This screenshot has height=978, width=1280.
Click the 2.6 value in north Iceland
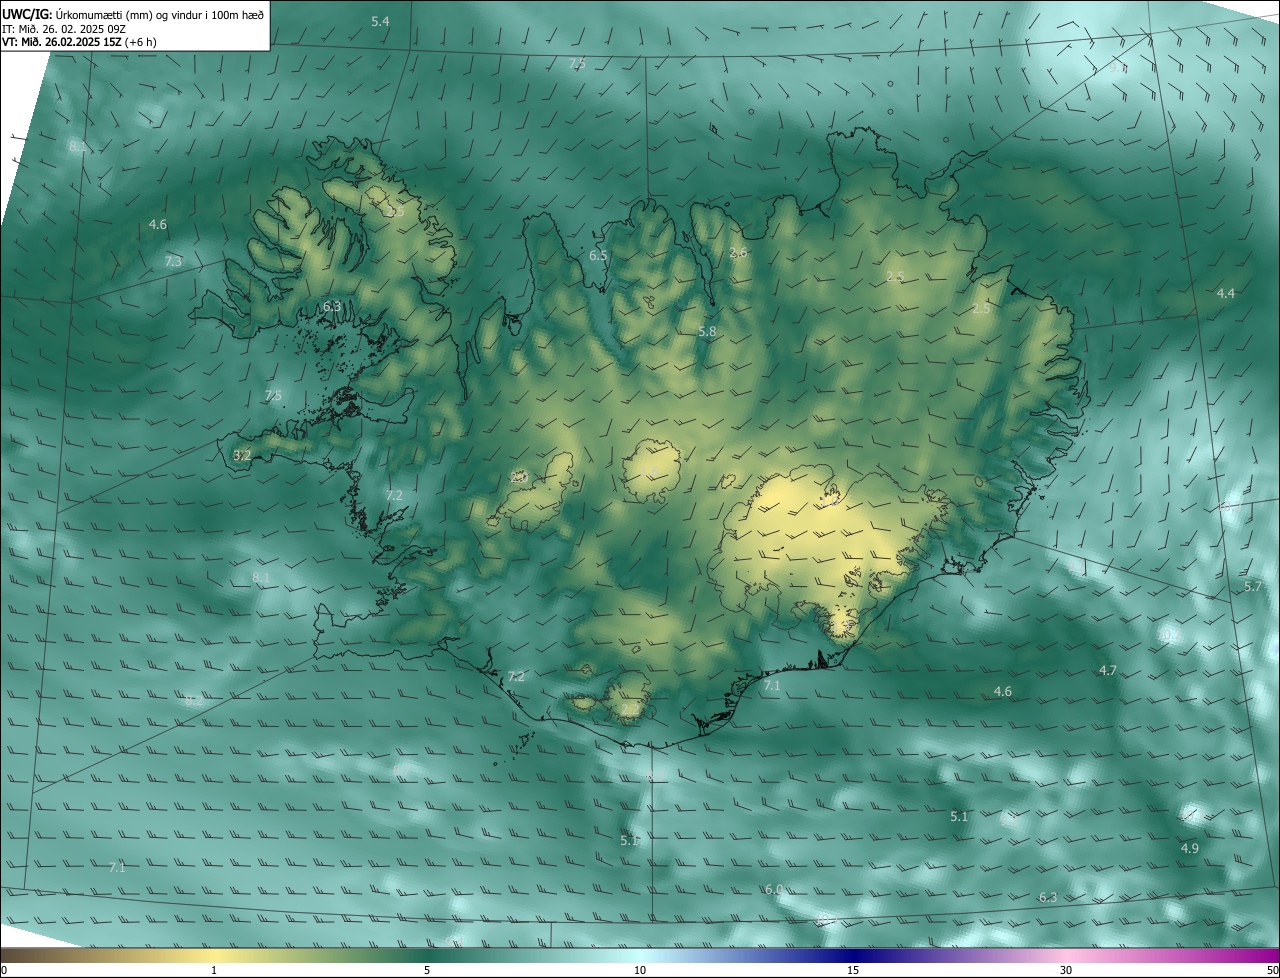[738, 253]
